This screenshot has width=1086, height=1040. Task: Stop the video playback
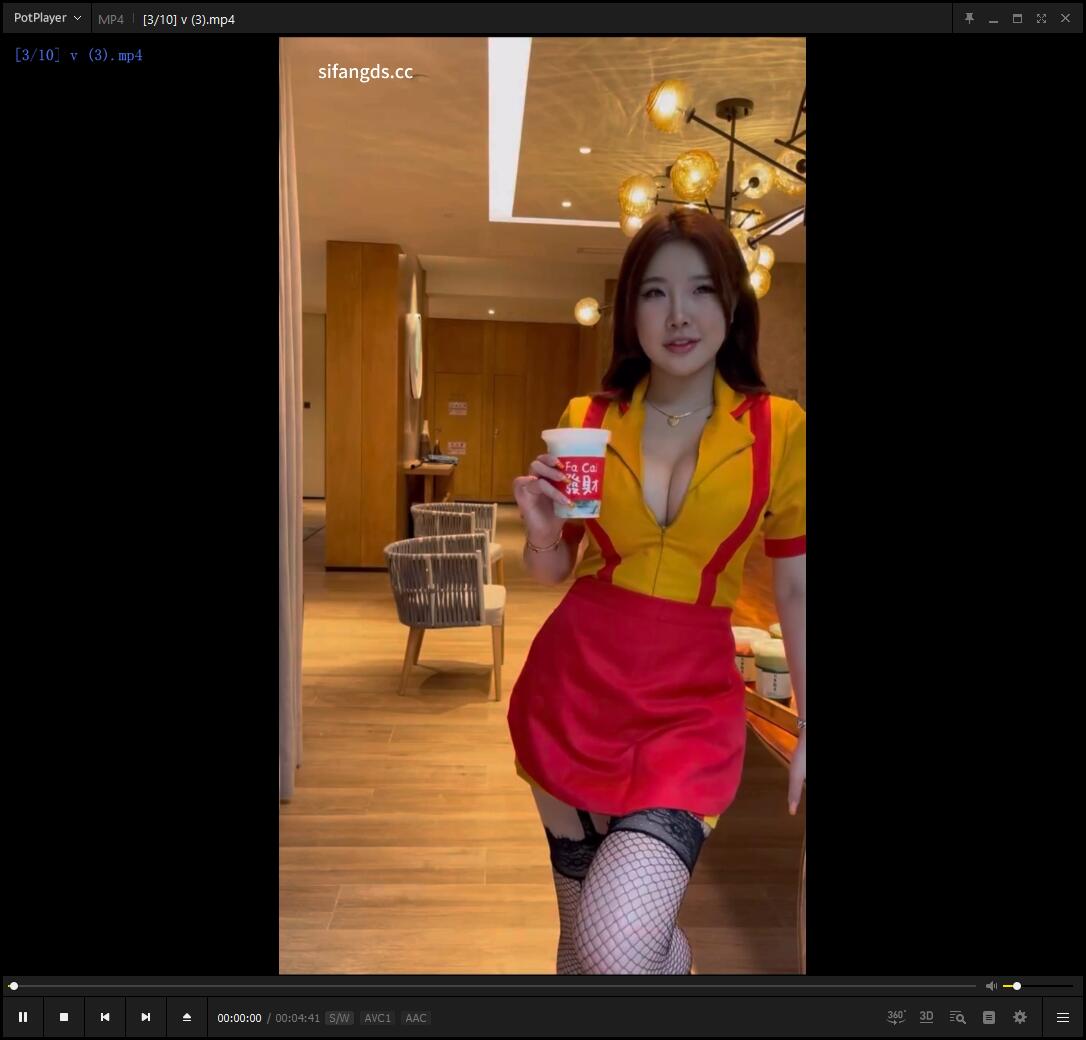coord(64,1017)
